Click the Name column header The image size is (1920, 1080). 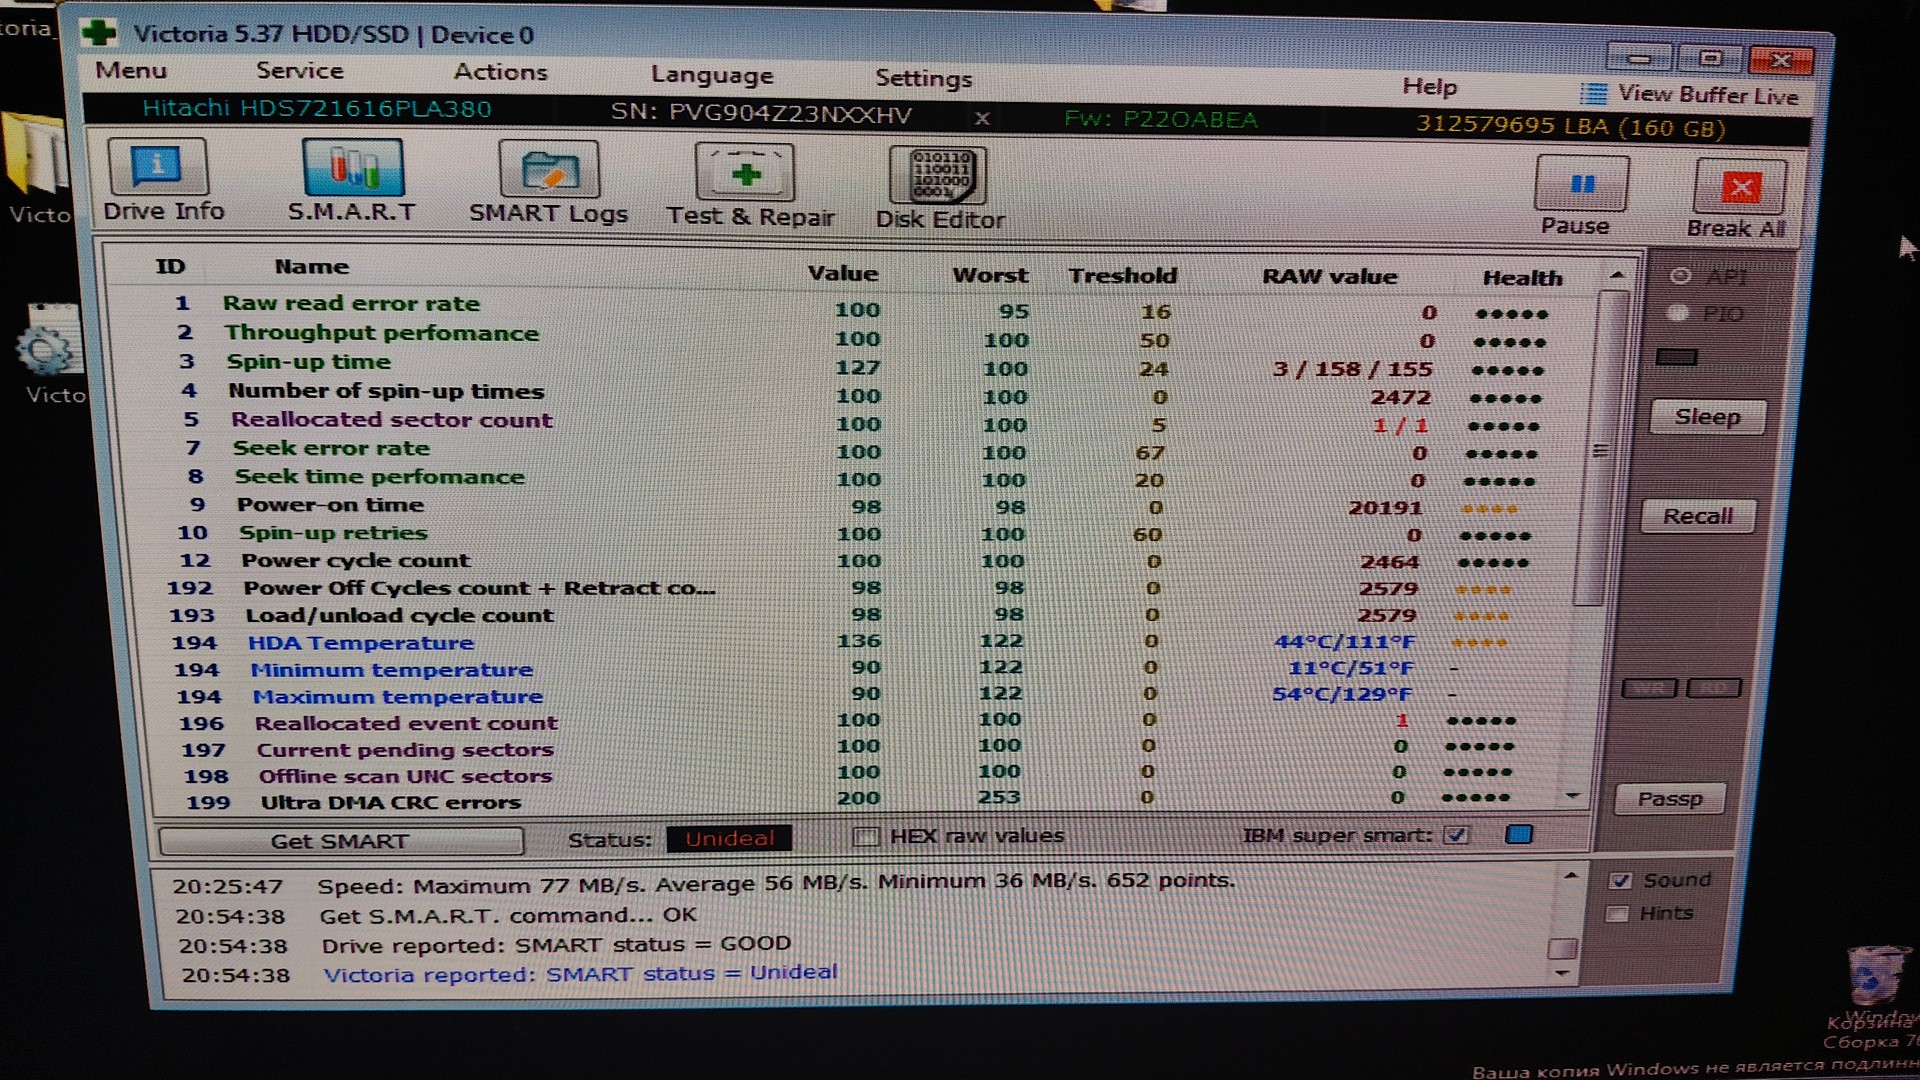(312, 267)
